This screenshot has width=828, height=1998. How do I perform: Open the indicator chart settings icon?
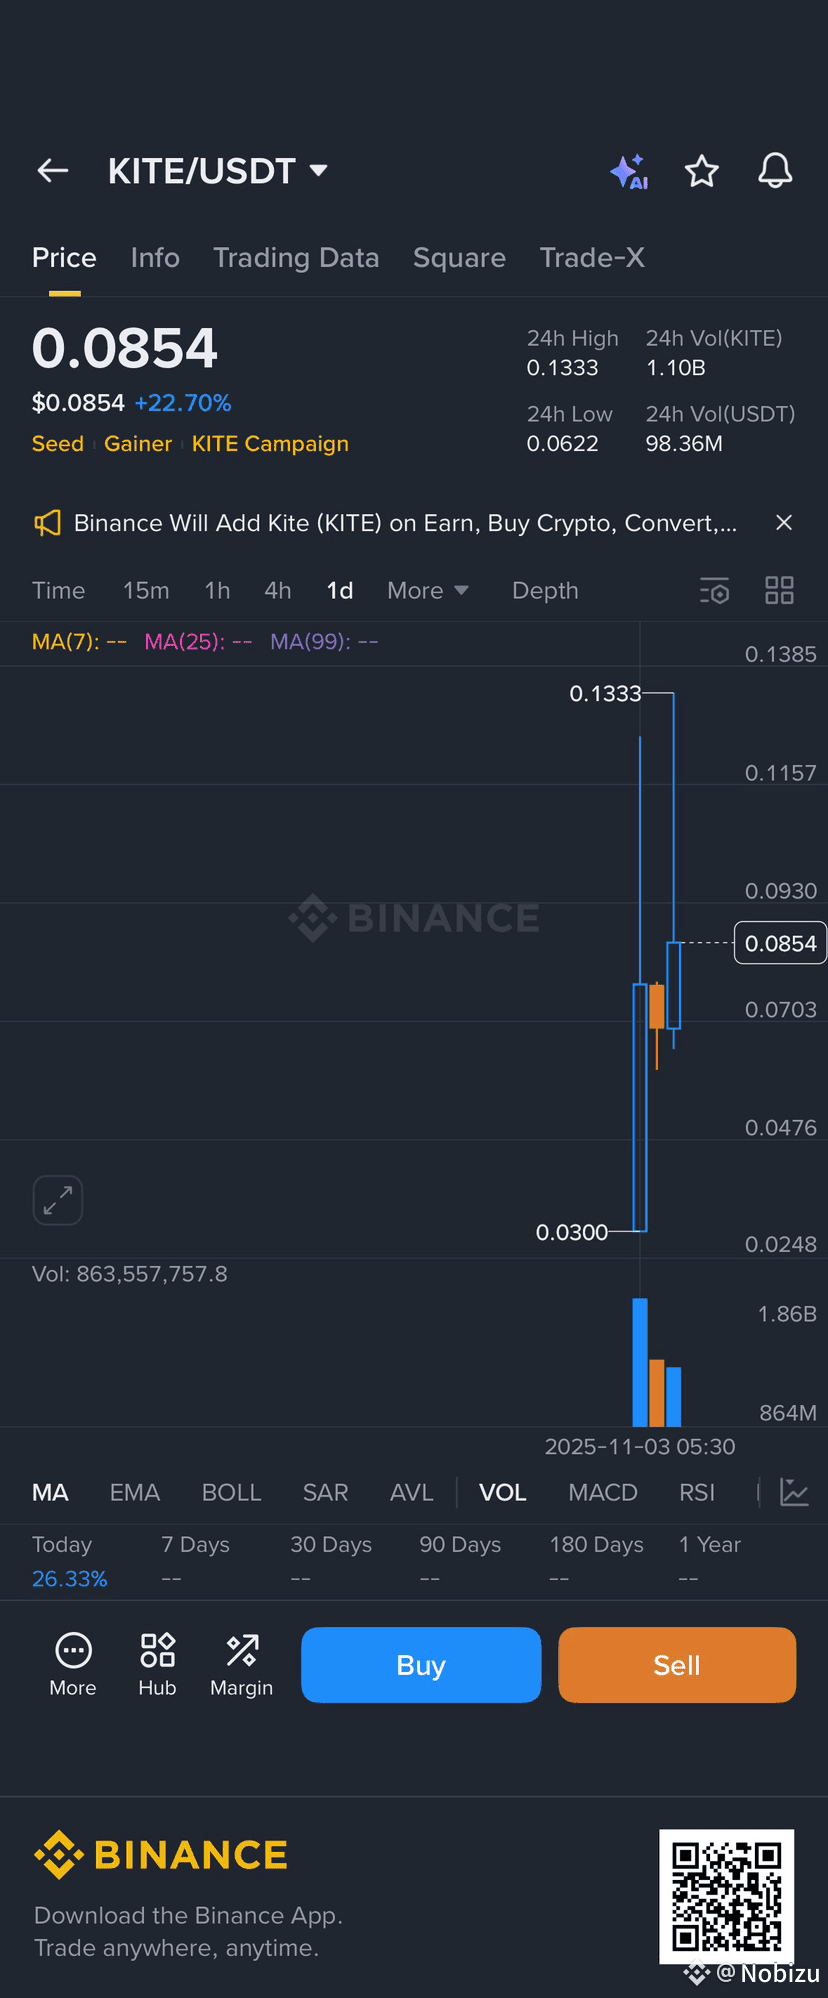[794, 1493]
